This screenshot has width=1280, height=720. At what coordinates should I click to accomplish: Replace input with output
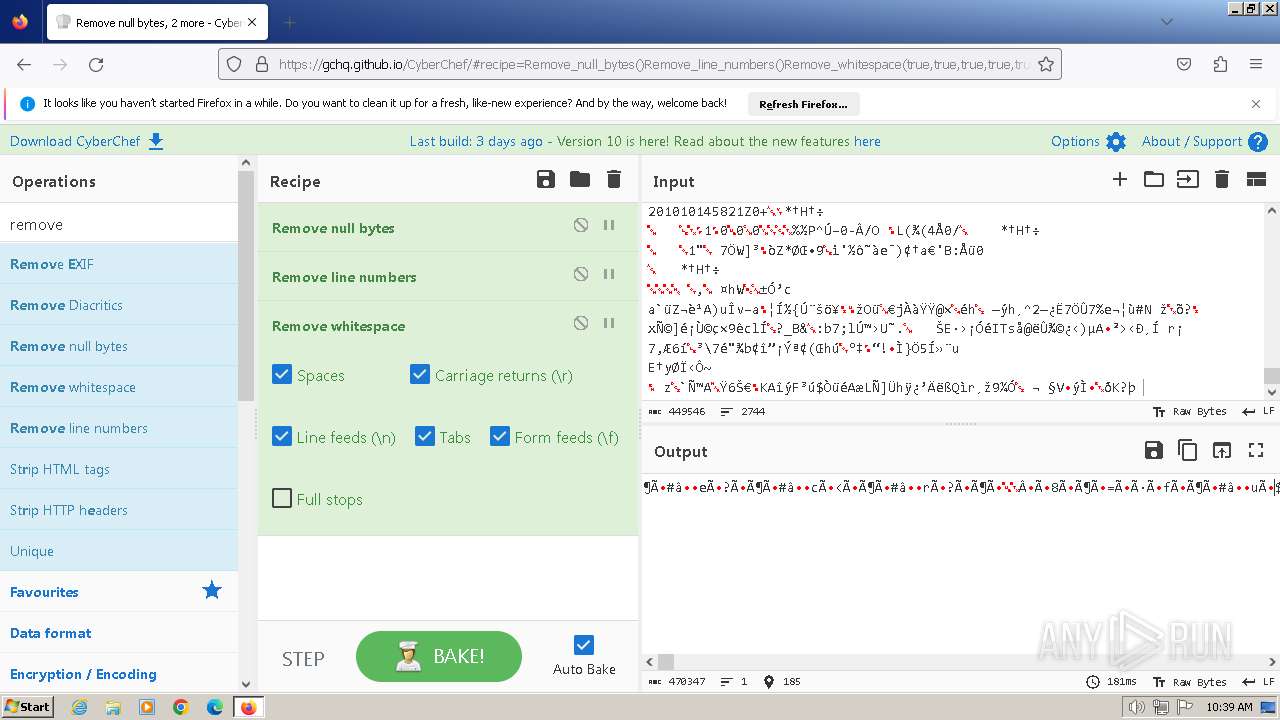click(x=1222, y=451)
